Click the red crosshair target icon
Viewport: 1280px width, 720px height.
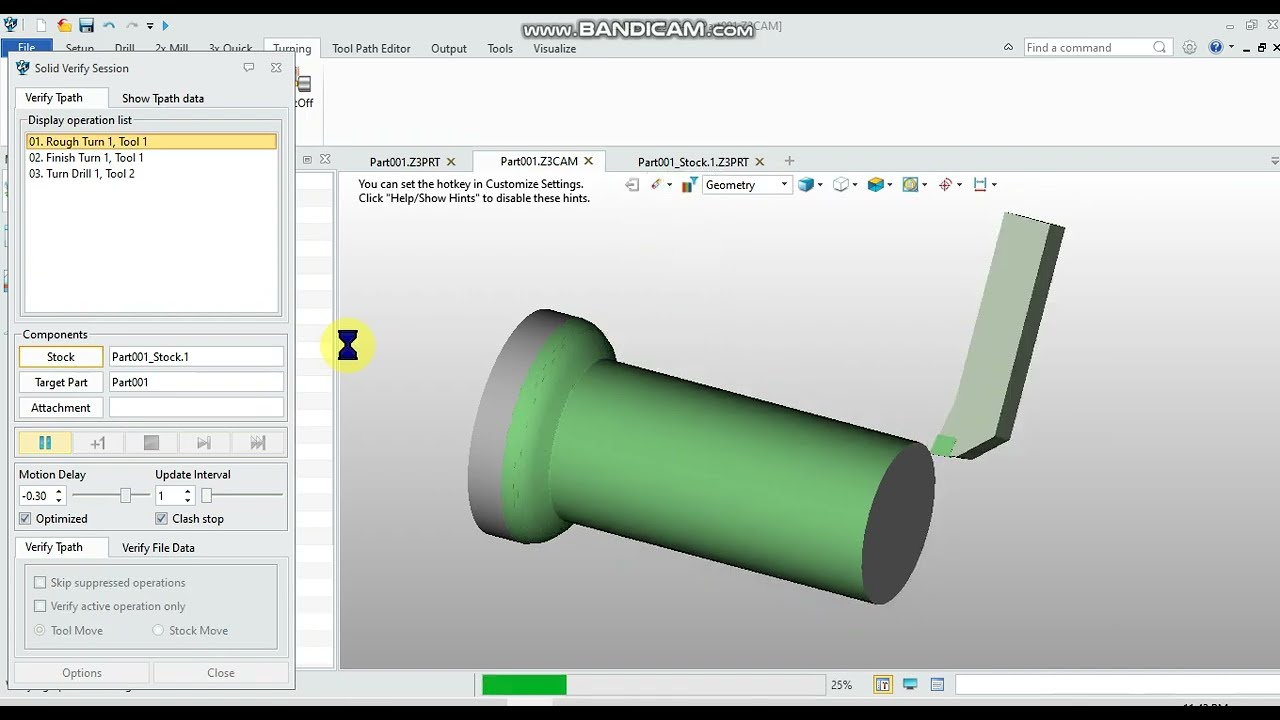point(945,185)
